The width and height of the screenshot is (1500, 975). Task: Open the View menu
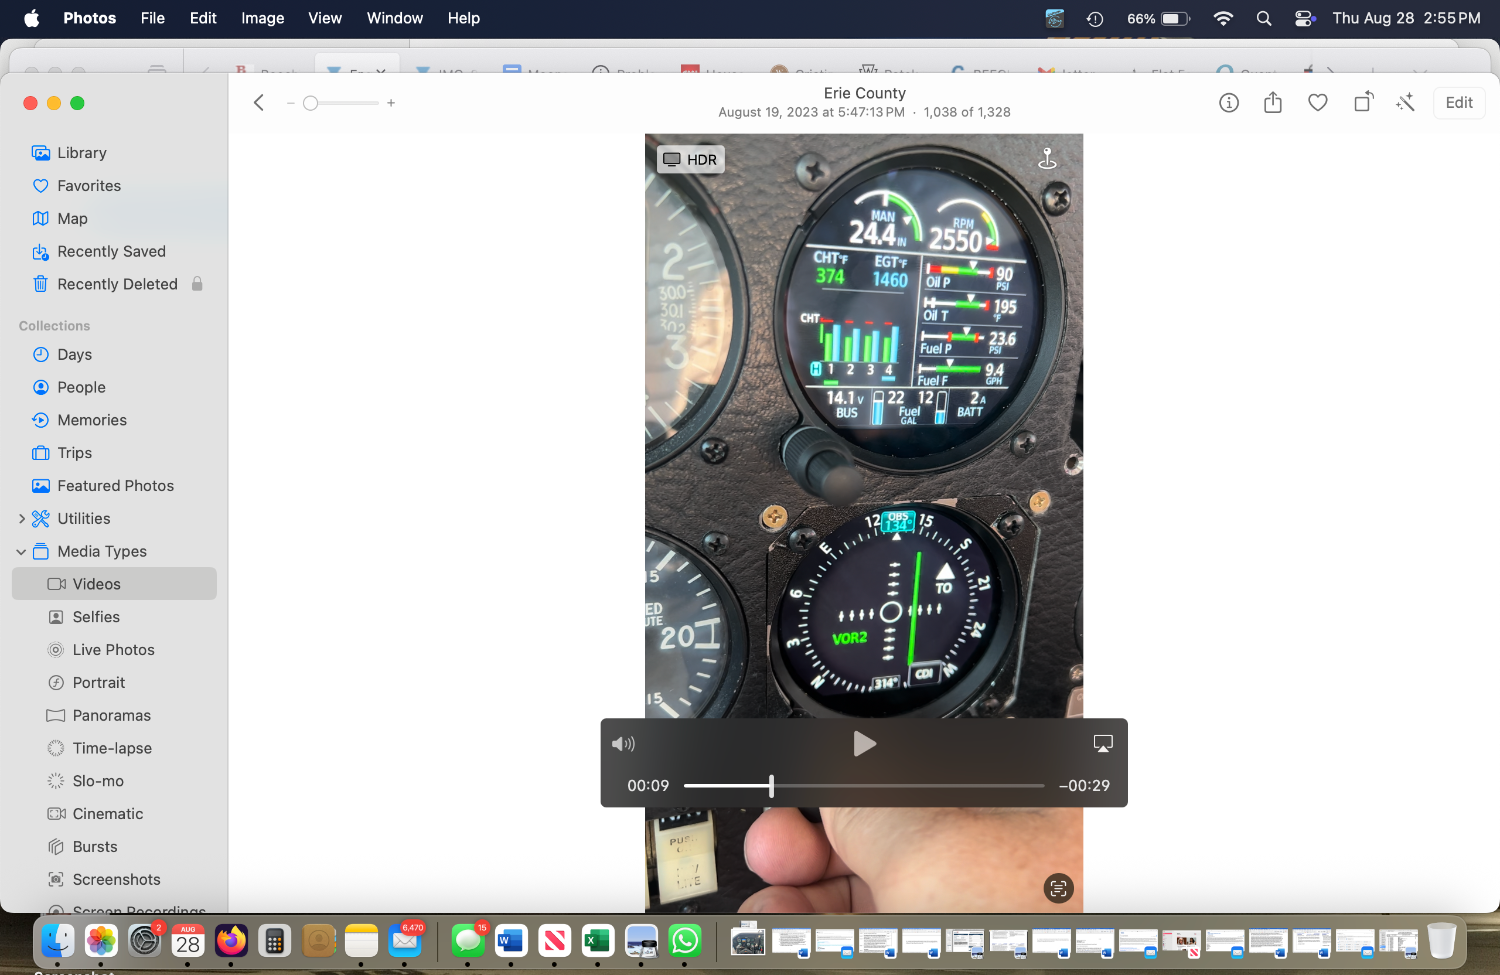[x=325, y=18]
